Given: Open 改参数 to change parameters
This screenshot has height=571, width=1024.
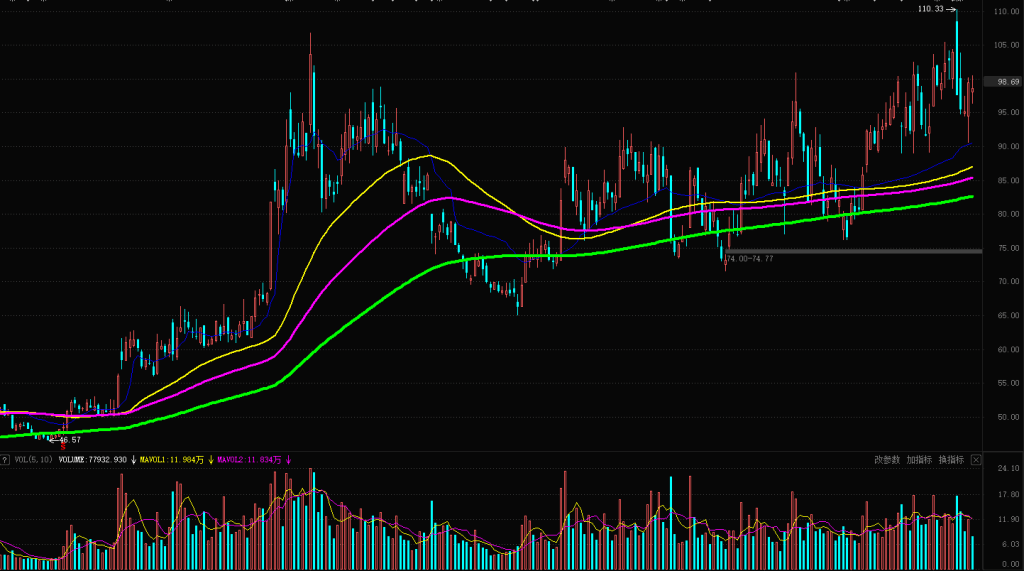Looking at the screenshot, I should pyautogui.click(x=887, y=460).
